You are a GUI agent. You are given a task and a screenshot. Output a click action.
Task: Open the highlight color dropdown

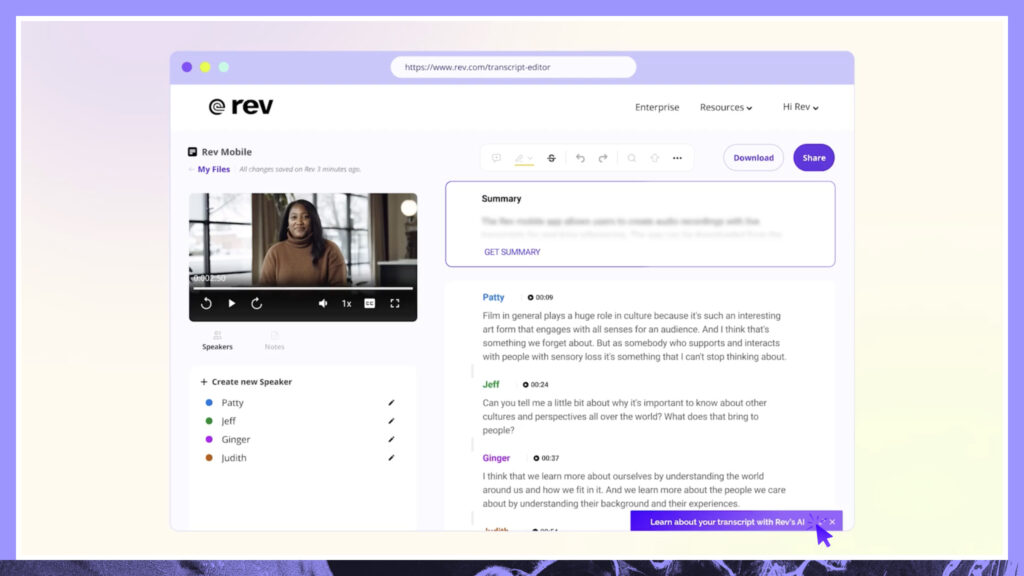click(531, 158)
